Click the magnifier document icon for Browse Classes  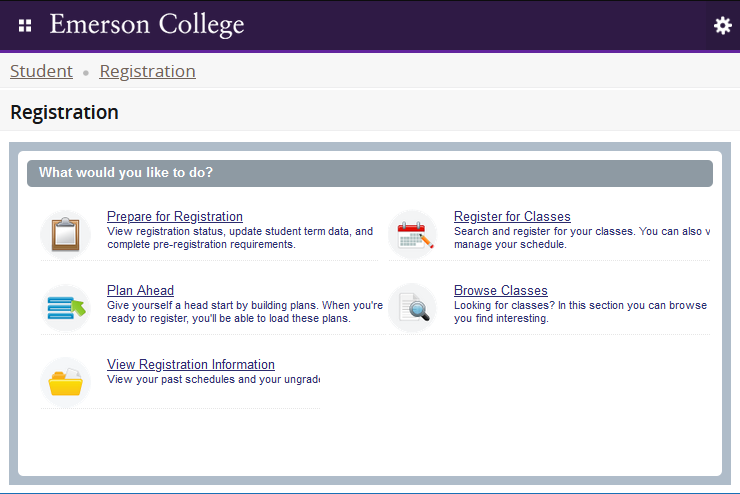[x=414, y=307]
